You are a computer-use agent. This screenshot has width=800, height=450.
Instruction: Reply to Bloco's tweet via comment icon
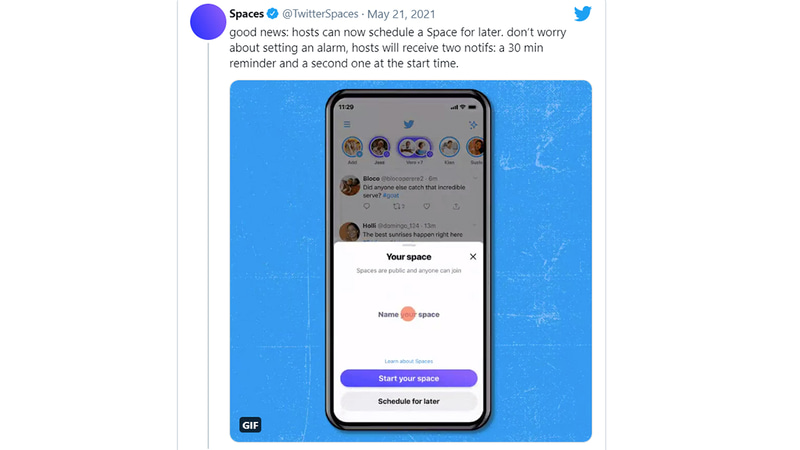[x=366, y=206]
